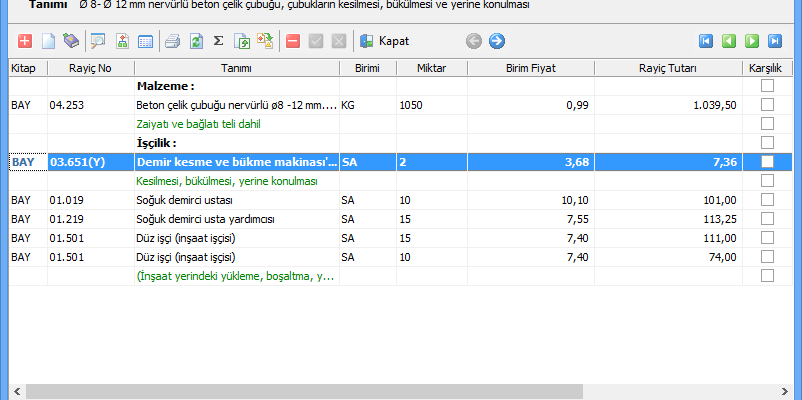
Task: Click the green refresh icon
Action: pyautogui.click(x=196, y=42)
